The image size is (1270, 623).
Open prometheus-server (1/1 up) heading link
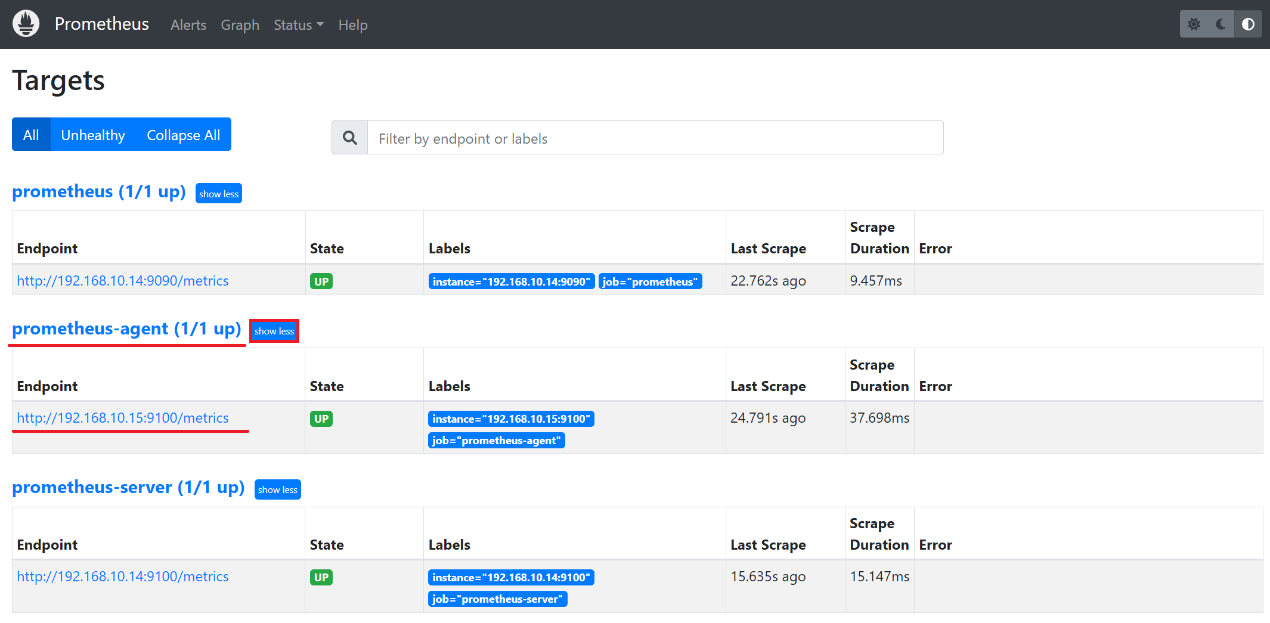(128, 487)
